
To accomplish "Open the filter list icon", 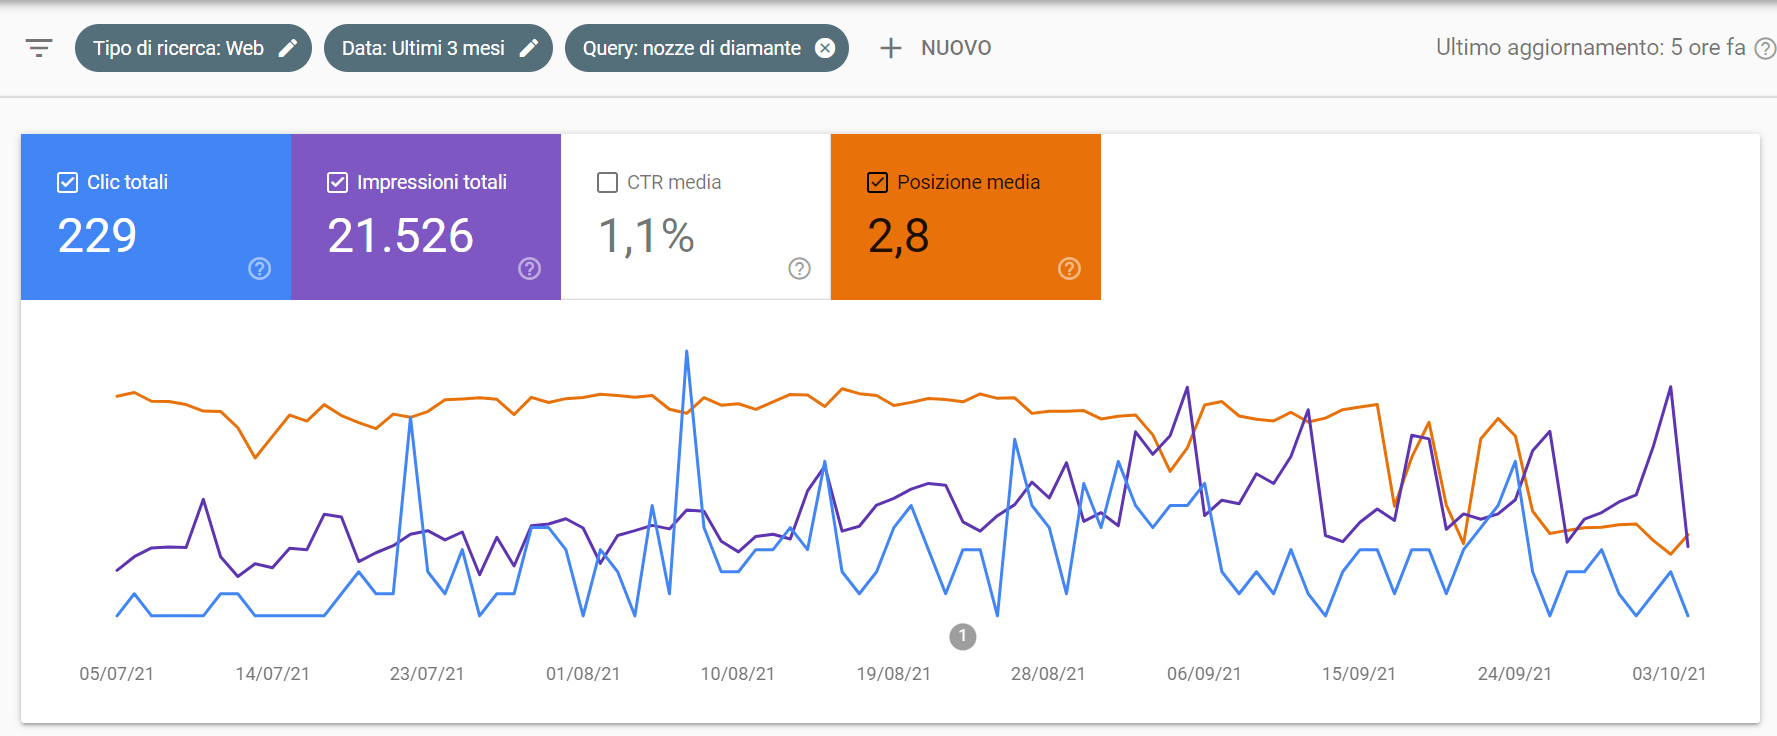I will pos(39,48).
